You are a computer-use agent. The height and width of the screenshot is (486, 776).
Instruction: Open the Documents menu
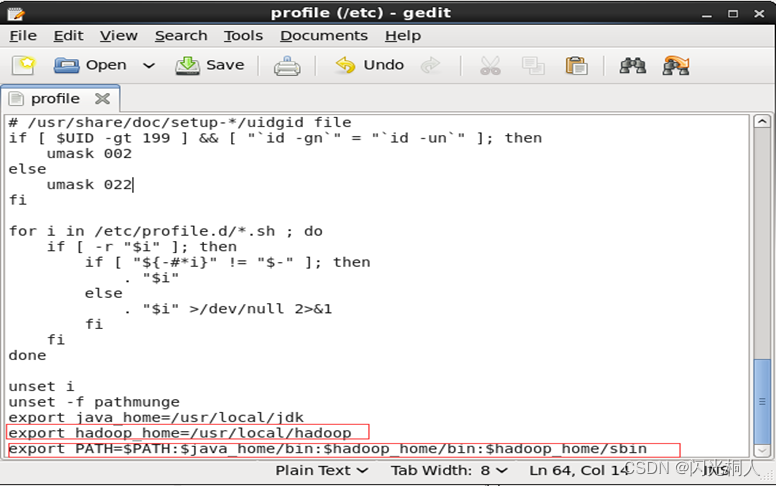324,36
